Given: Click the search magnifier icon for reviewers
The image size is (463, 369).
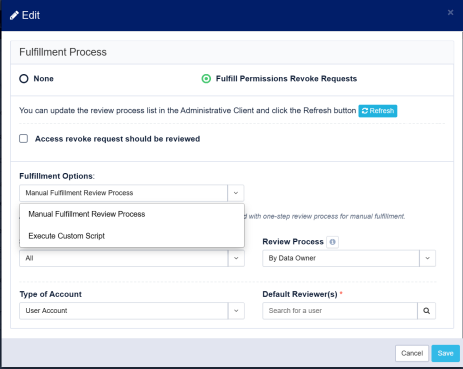Looking at the screenshot, I should (x=426, y=311).
